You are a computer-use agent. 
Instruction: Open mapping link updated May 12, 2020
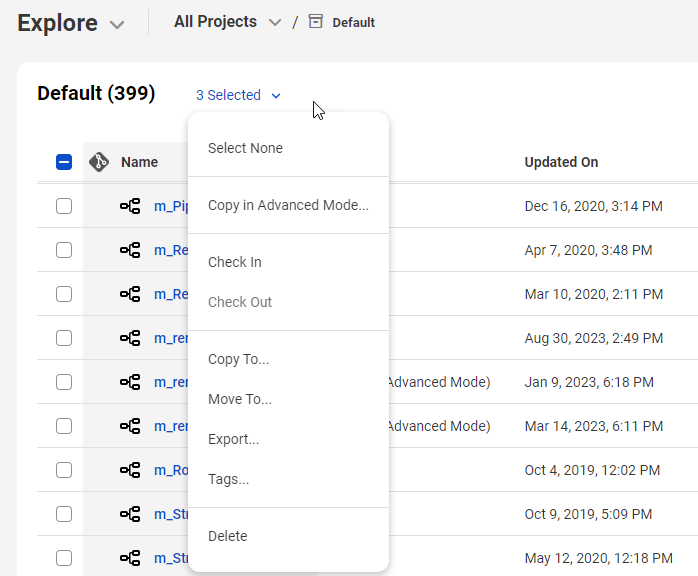point(171,558)
